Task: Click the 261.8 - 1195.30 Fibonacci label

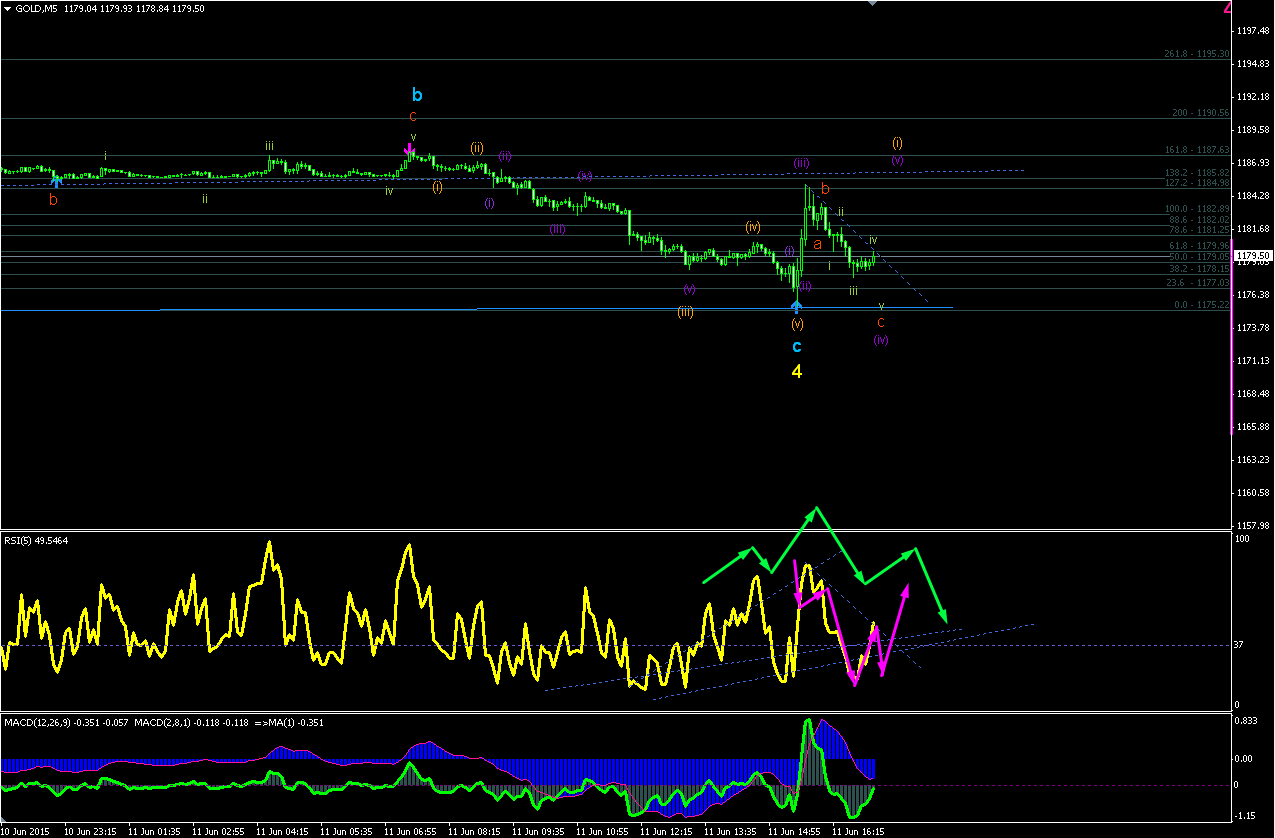Action: (1197, 54)
